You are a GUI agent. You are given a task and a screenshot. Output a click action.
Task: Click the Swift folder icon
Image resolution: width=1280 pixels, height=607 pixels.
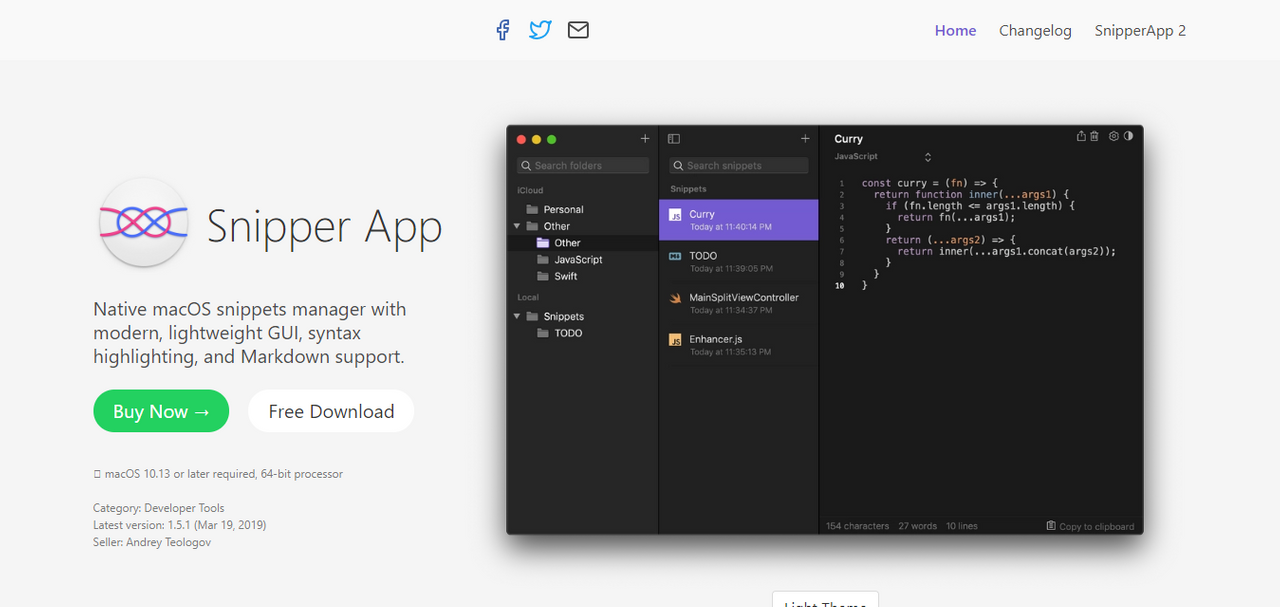click(543, 276)
